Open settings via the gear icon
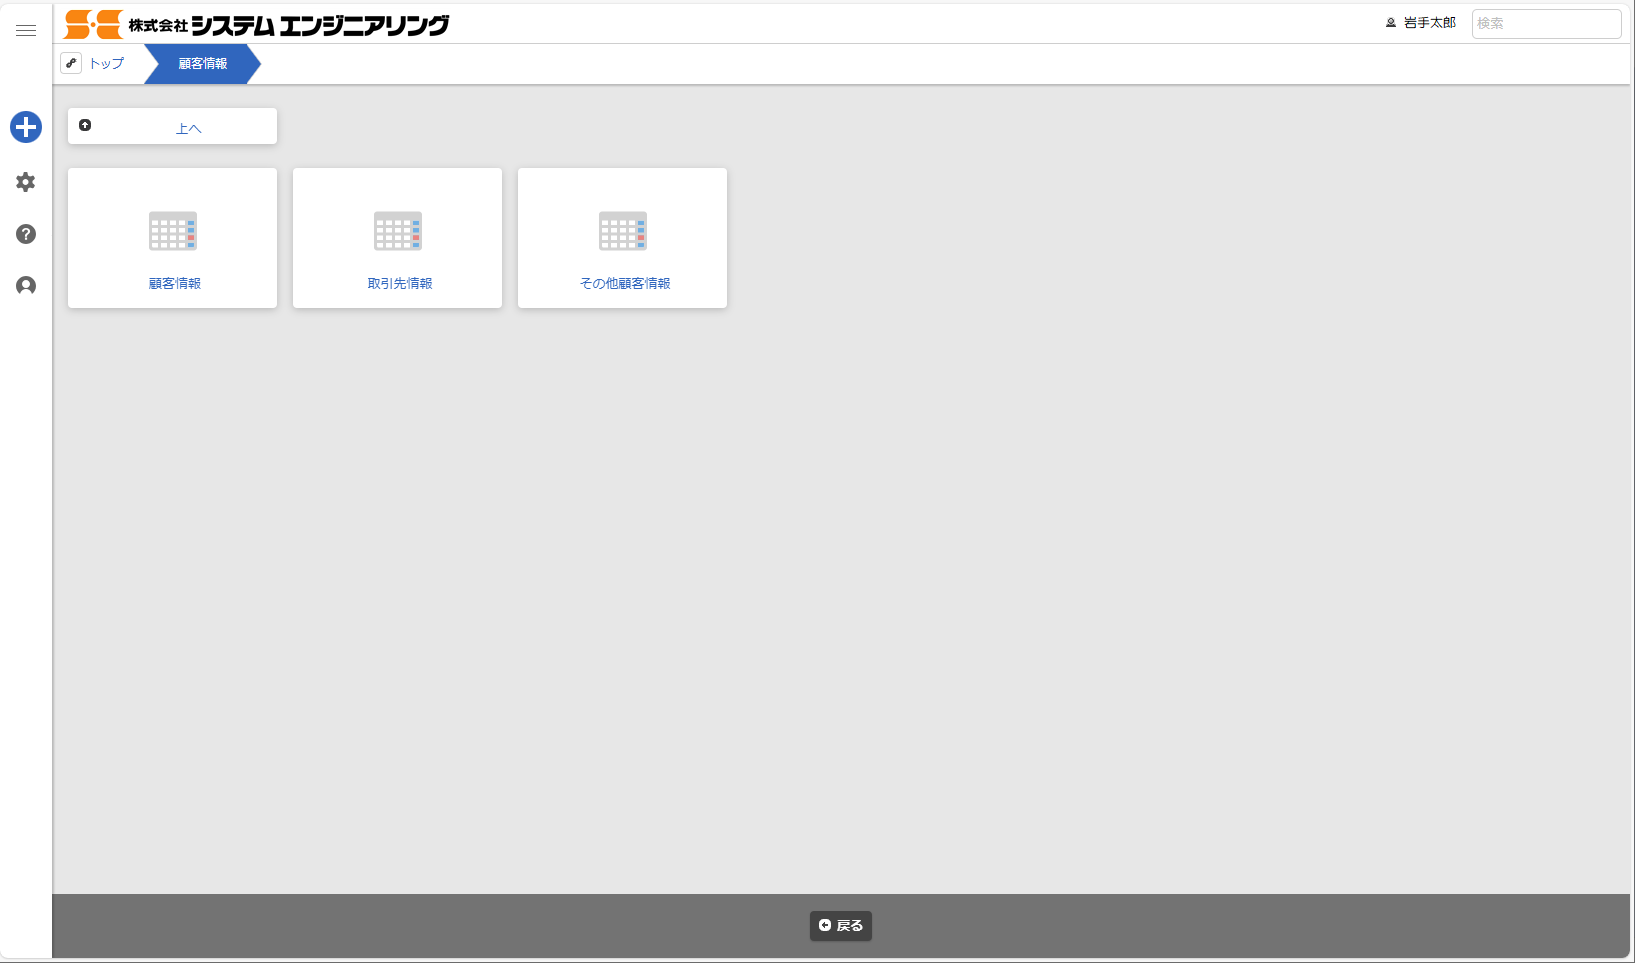 click(26, 182)
